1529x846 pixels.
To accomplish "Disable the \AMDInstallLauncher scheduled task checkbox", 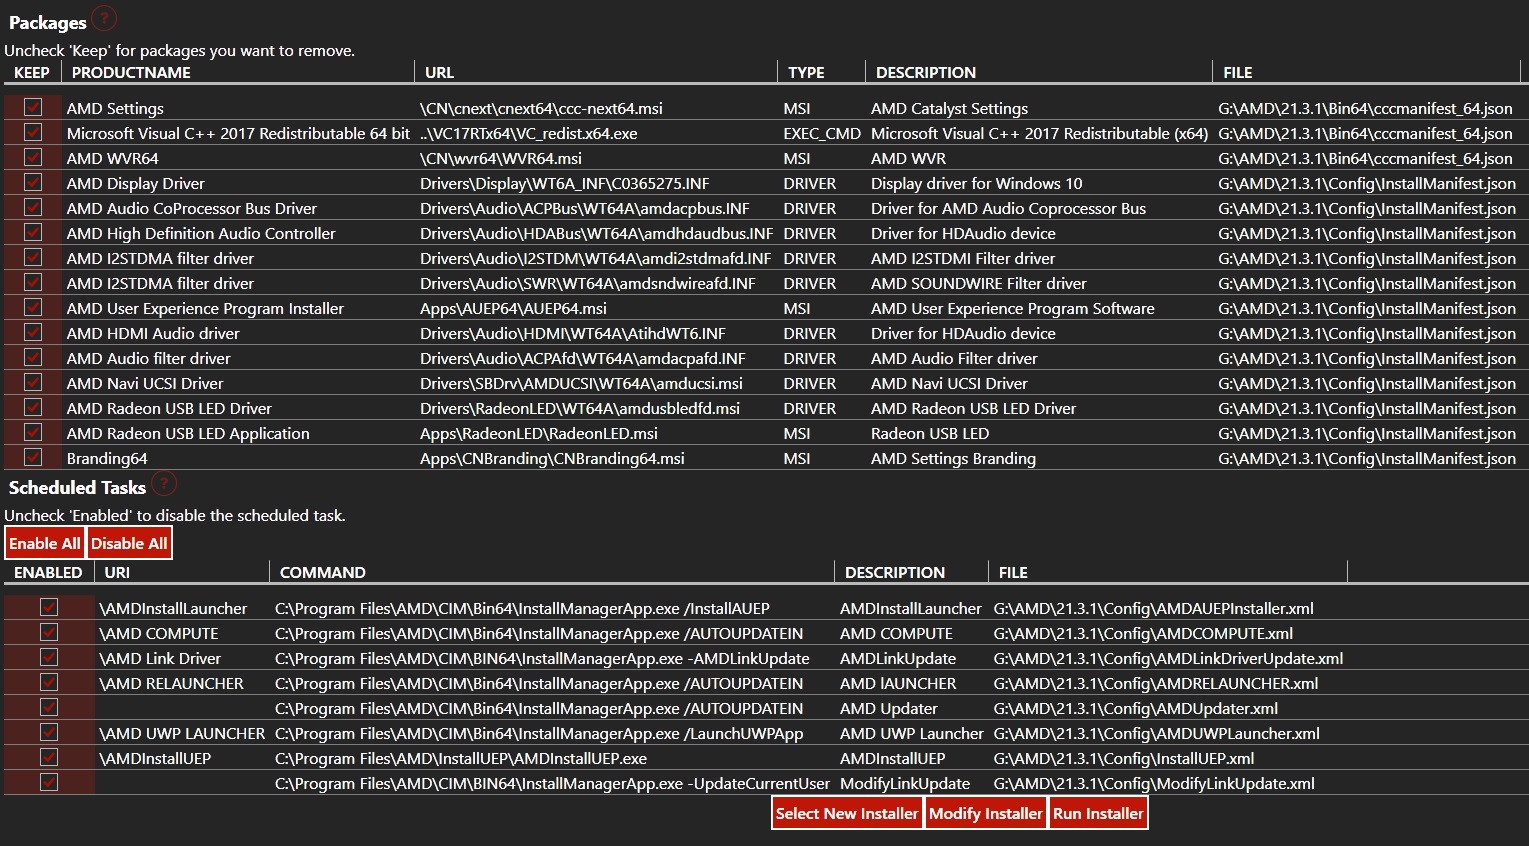I will click(x=49, y=607).
